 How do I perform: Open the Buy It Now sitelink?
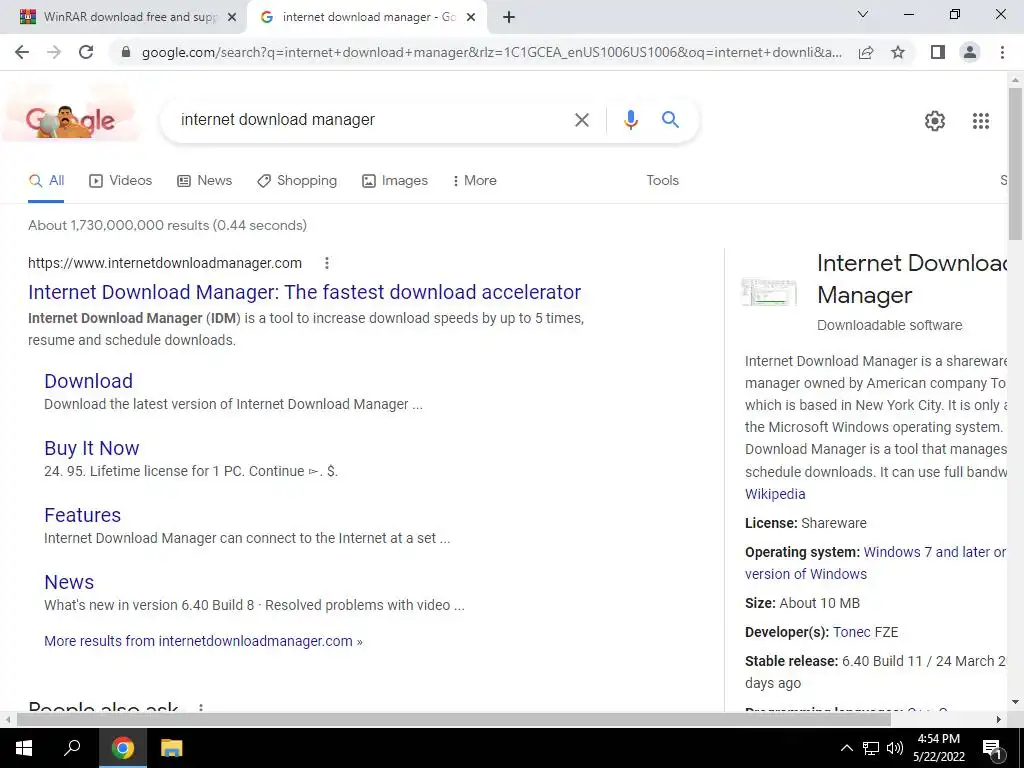[x=91, y=448]
